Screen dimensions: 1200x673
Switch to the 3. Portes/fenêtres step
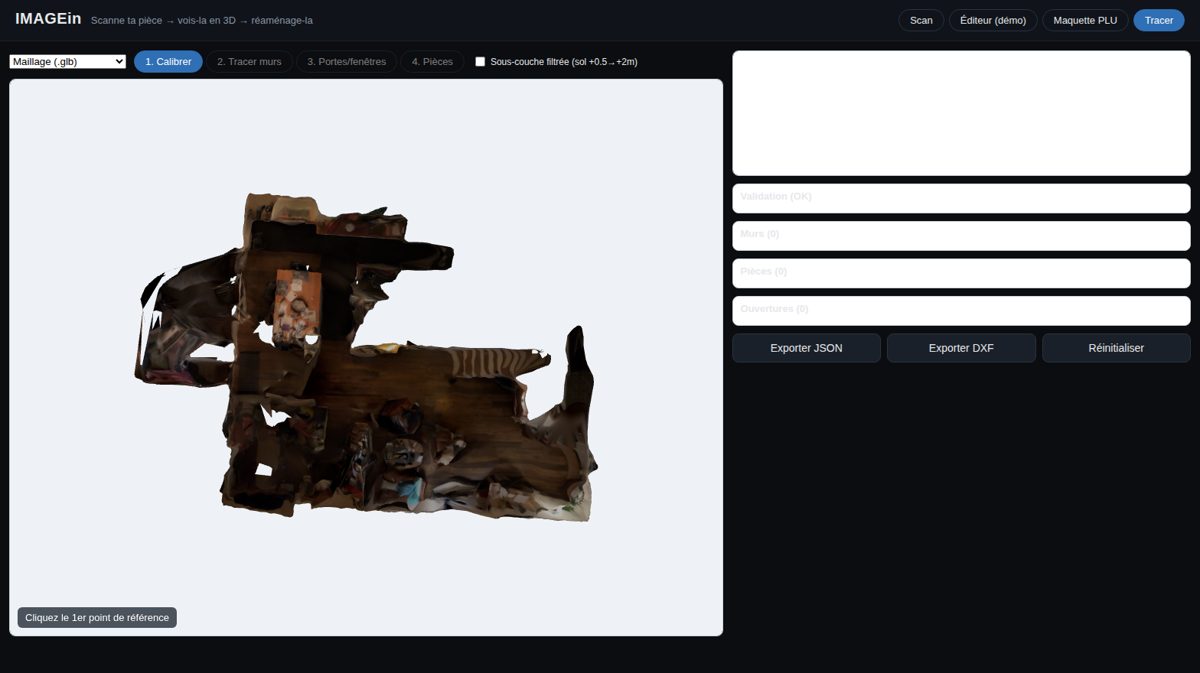(346, 61)
